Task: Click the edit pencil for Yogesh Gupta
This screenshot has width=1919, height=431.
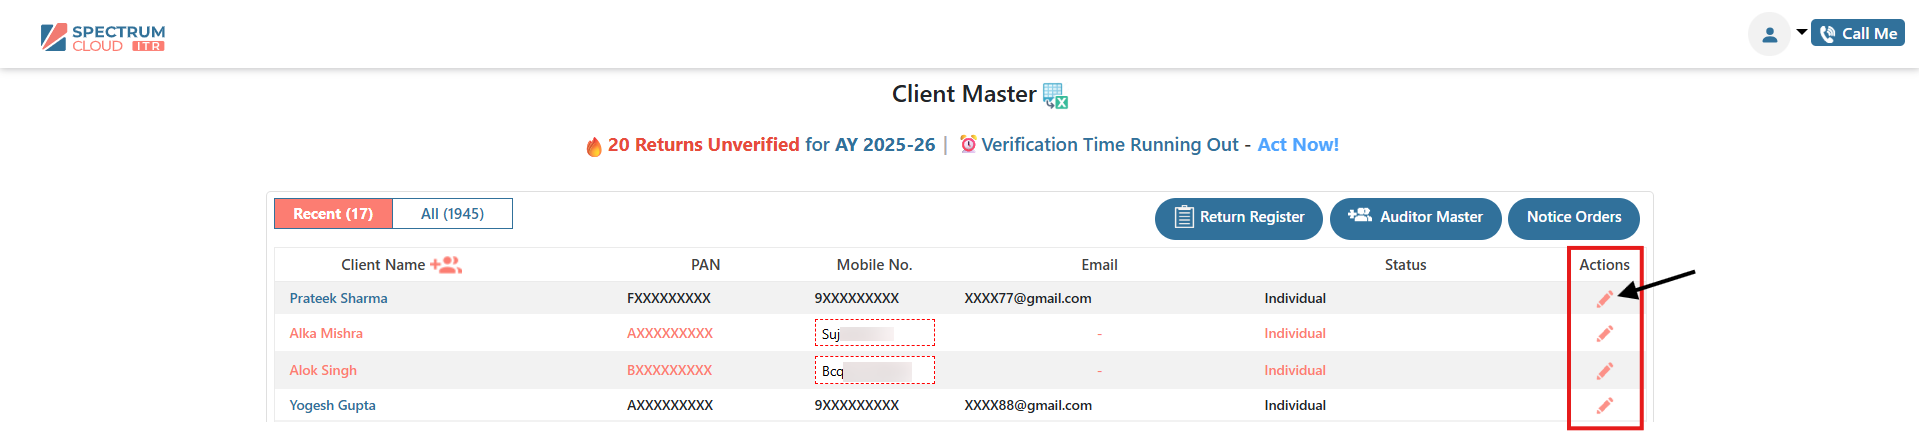Action: [x=1604, y=405]
